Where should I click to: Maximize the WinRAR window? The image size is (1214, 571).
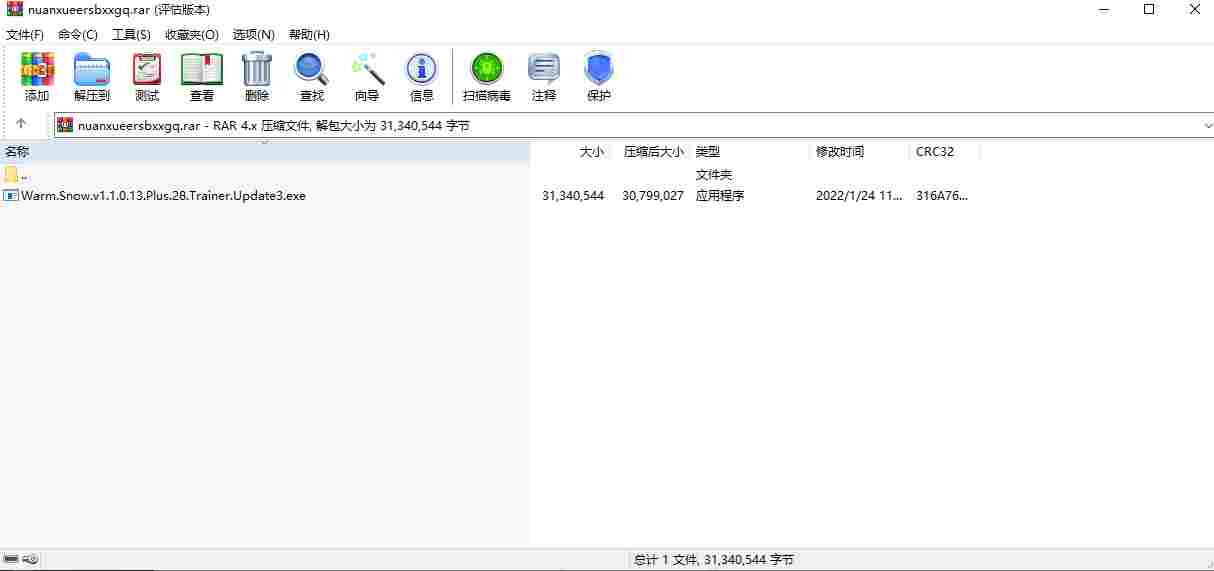1149,10
